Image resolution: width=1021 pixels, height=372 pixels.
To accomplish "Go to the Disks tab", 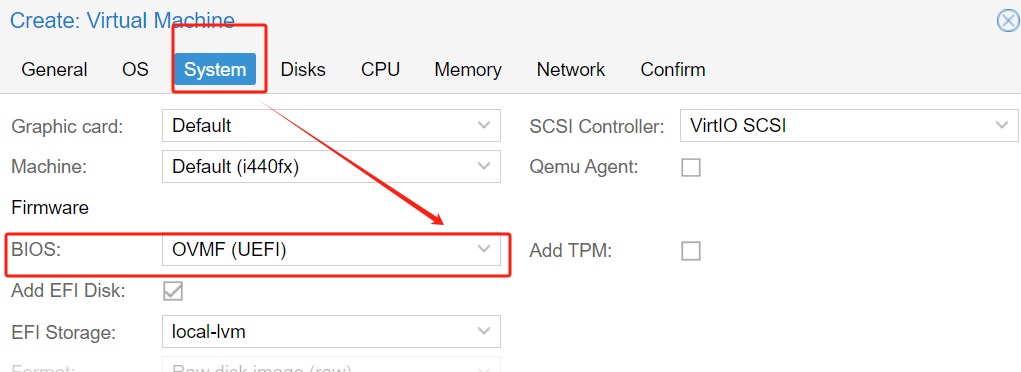I will [303, 70].
